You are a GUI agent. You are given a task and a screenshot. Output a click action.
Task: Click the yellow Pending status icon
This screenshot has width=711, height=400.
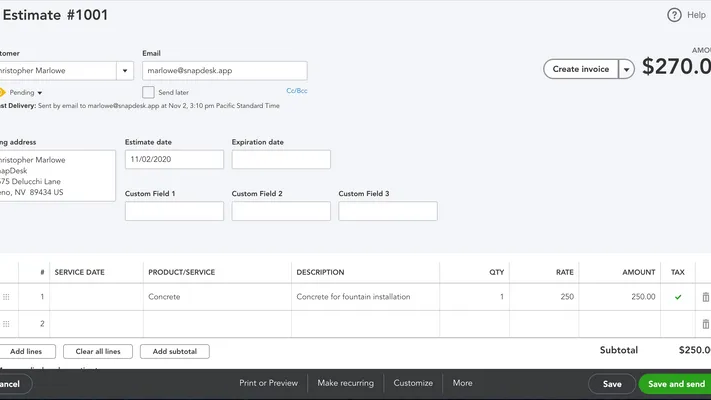coord(3,92)
